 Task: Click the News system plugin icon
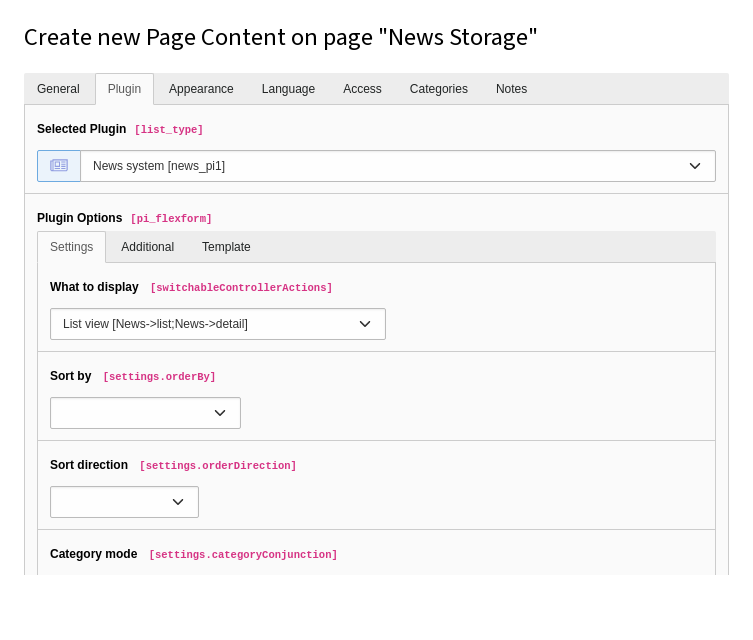59,166
